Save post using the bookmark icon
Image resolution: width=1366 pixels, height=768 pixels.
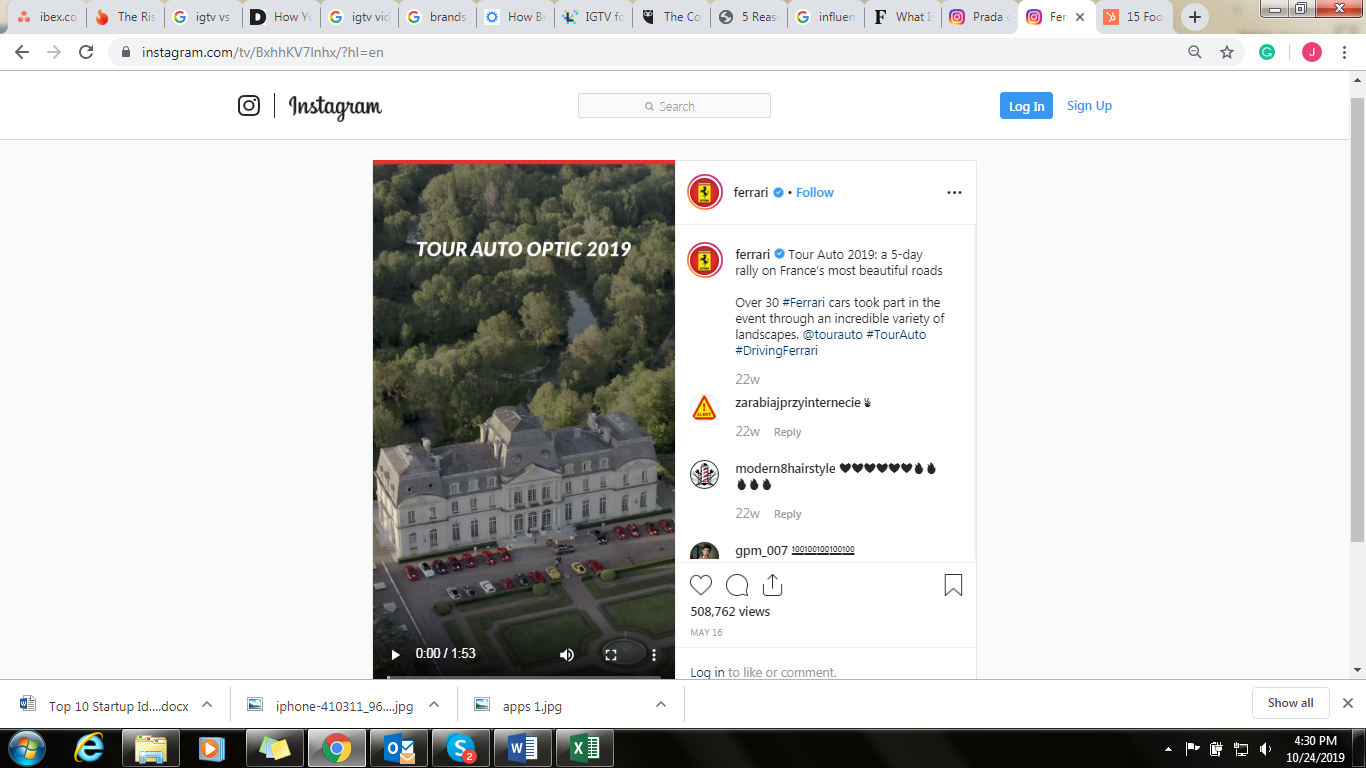[953, 585]
